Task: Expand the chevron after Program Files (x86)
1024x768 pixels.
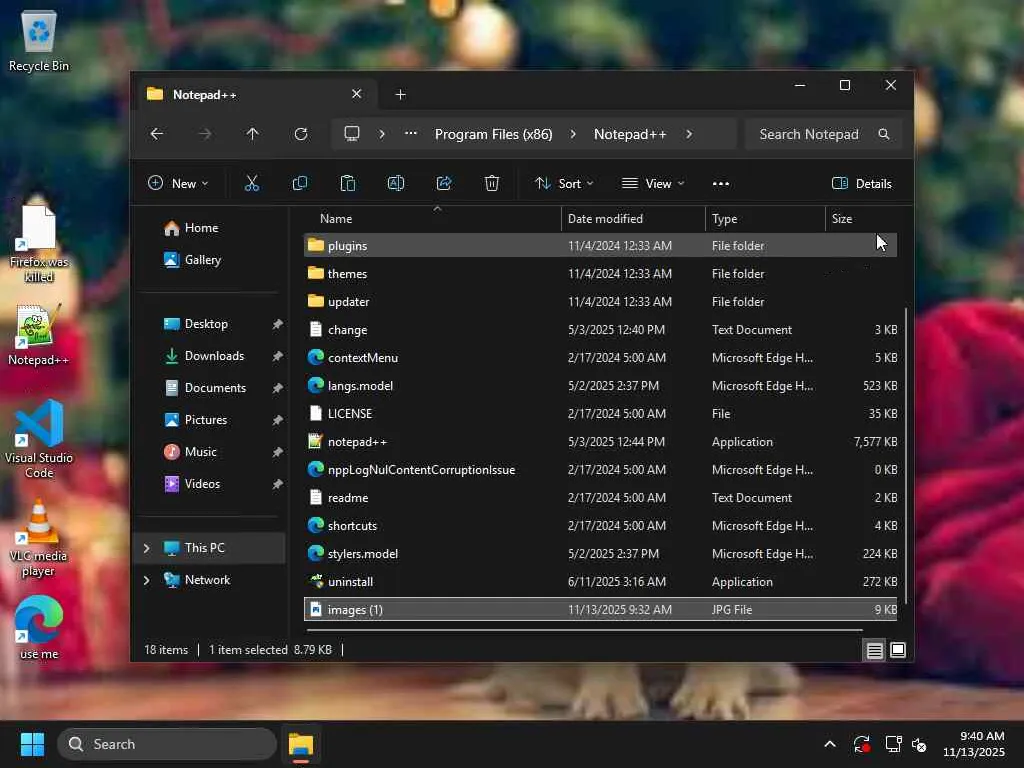Action: point(573,134)
